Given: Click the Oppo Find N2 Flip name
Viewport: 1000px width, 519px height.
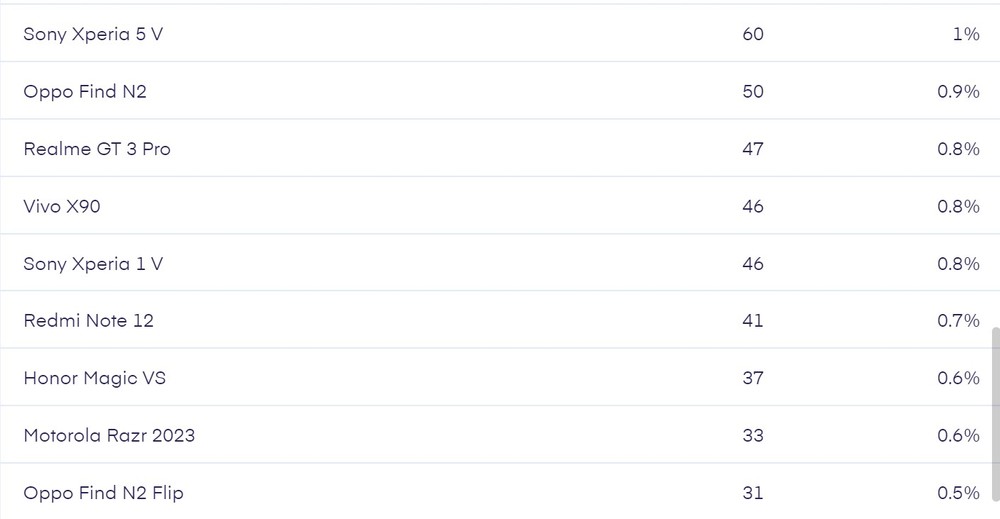Looking at the screenshot, I should [104, 493].
